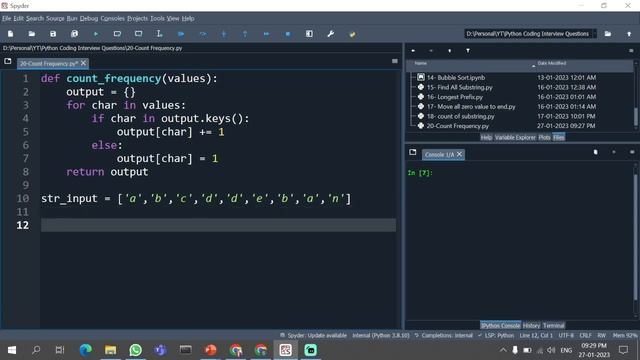Open Windows Start menu
The width and height of the screenshot is (640, 360).
(x=12, y=350)
